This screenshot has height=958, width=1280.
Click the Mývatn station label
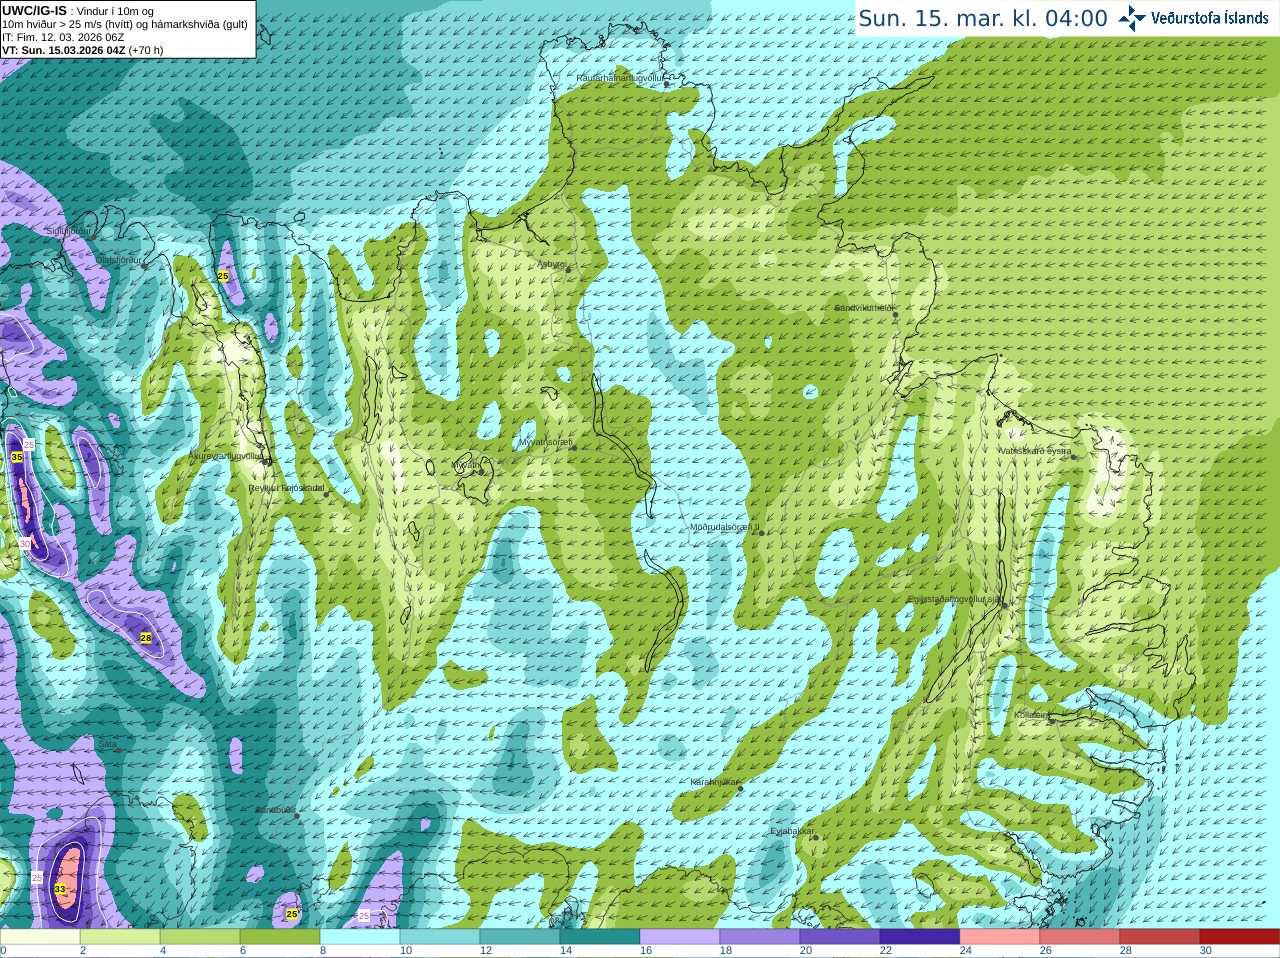[x=466, y=465]
